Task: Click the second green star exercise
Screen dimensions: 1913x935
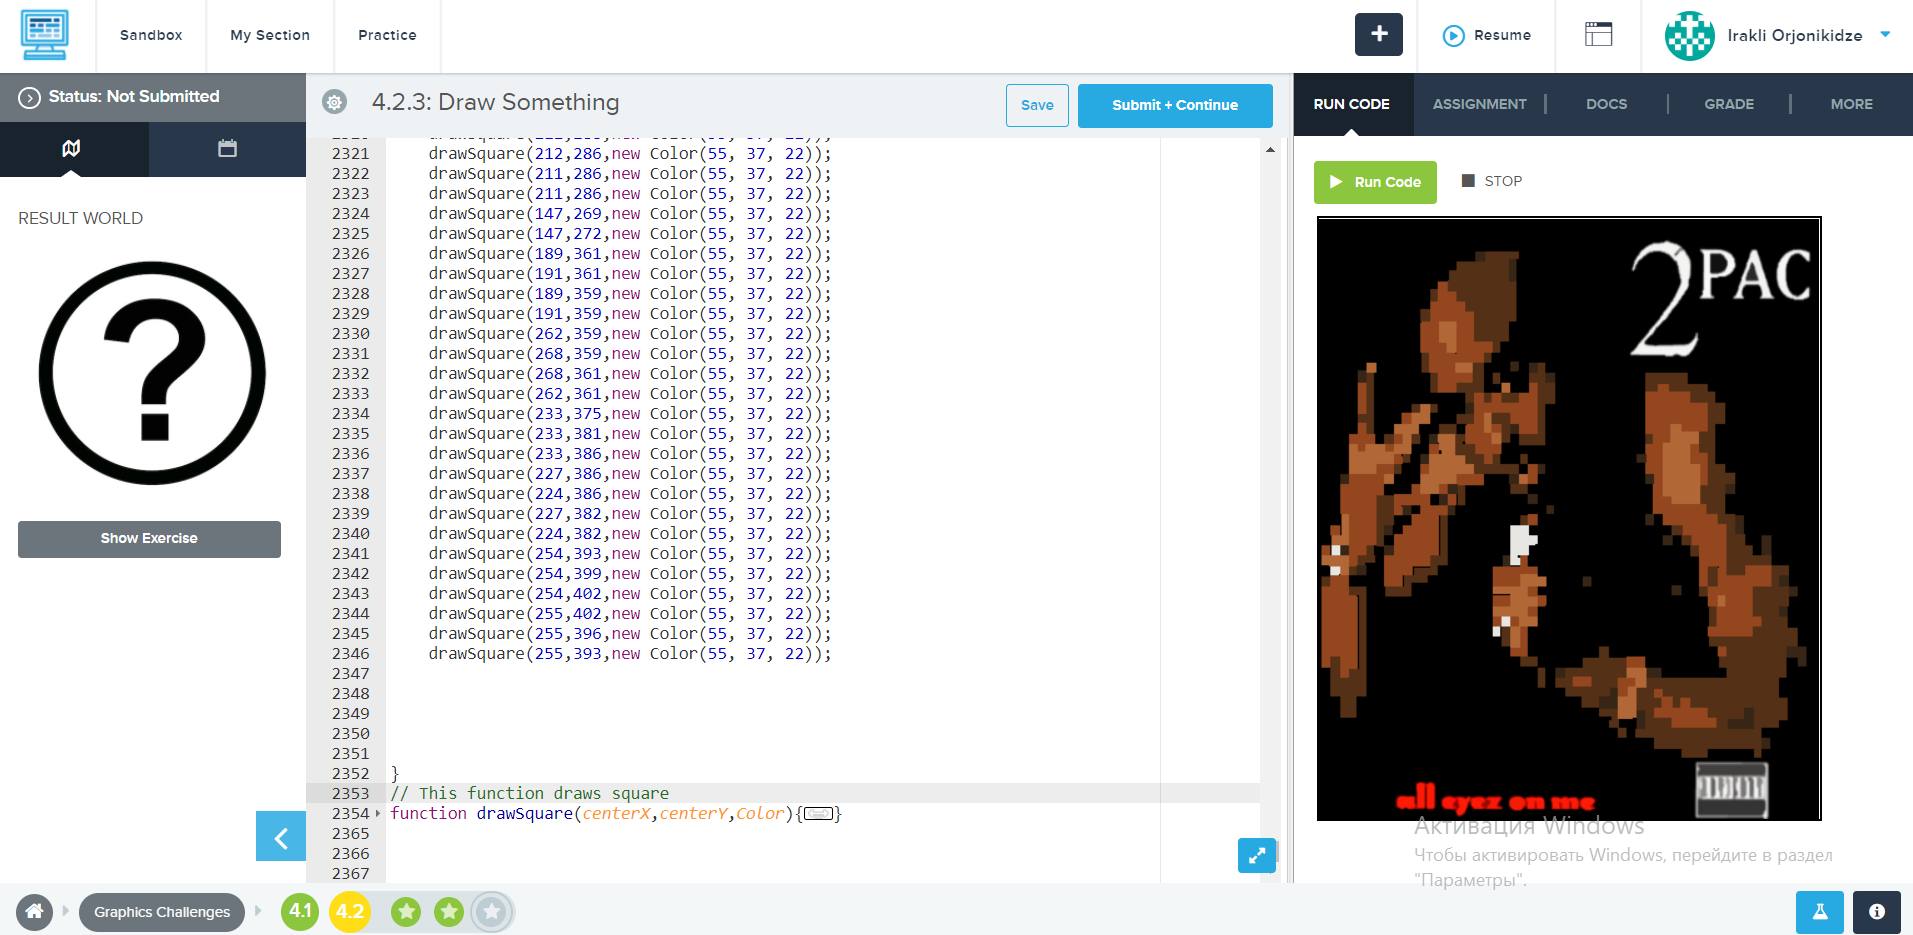Action: click(449, 912)
